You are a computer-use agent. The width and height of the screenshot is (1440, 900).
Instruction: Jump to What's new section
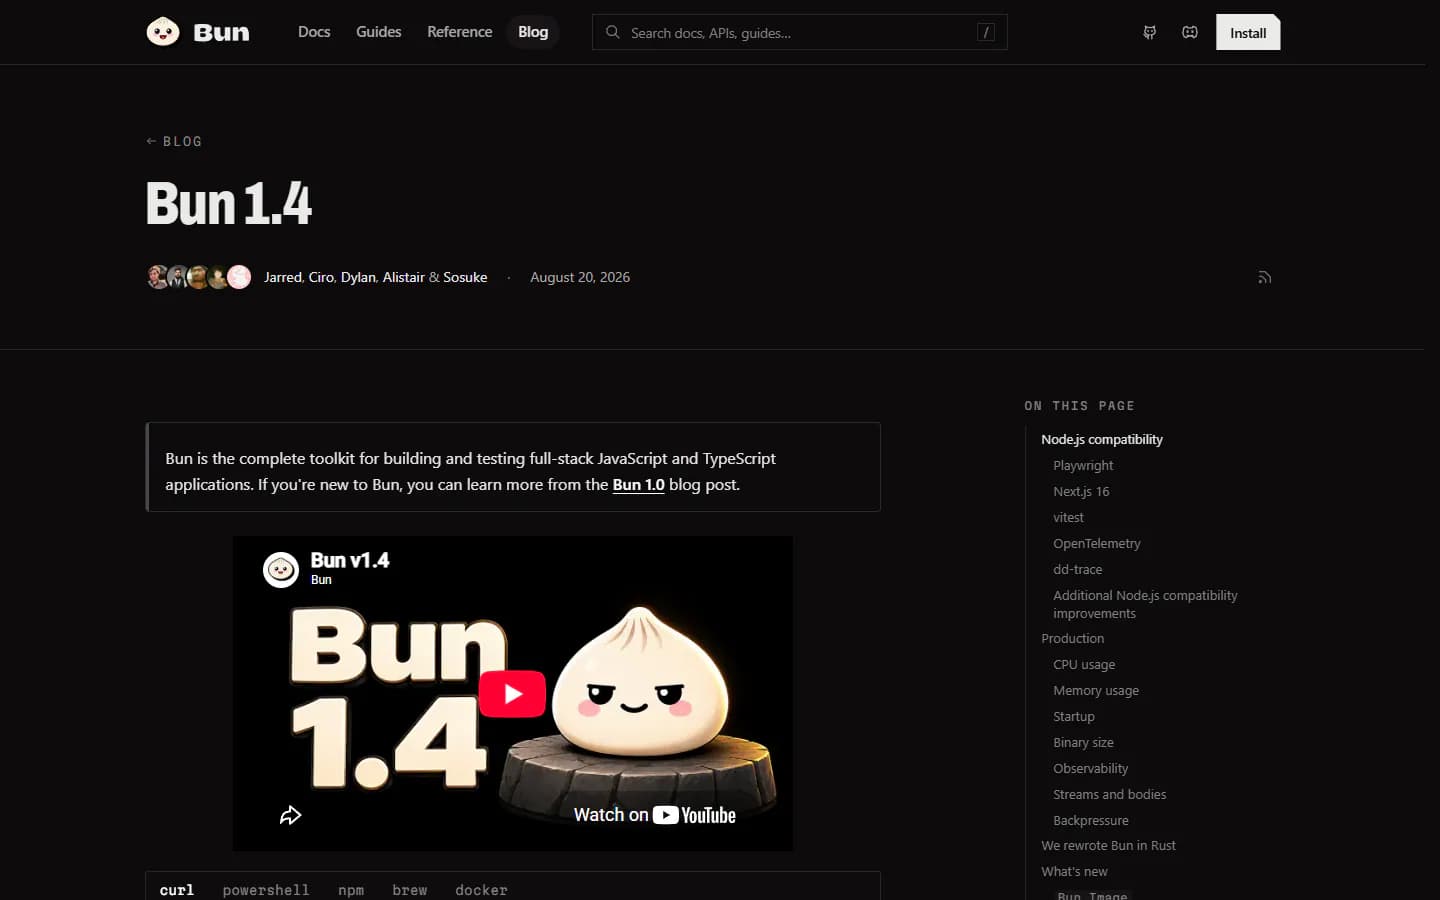click(x=1074, y=871)
